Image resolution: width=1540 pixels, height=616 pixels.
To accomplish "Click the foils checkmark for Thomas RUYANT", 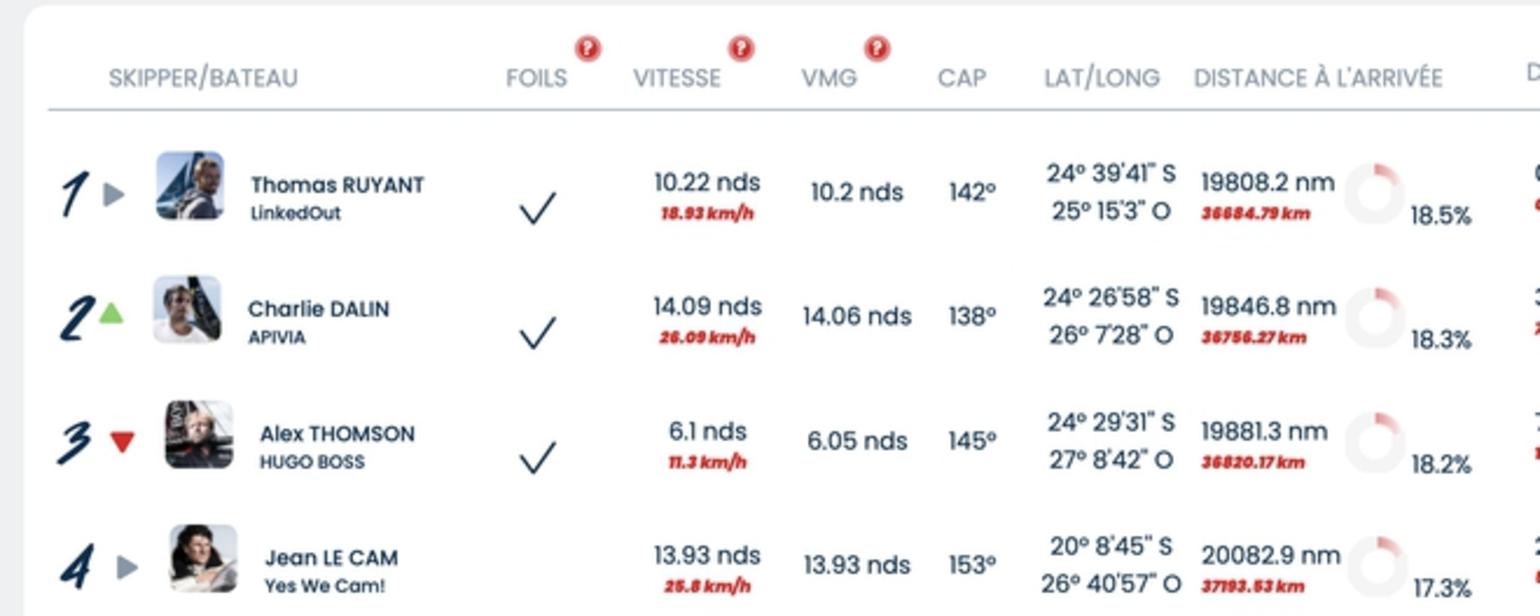I will [537, 209].
